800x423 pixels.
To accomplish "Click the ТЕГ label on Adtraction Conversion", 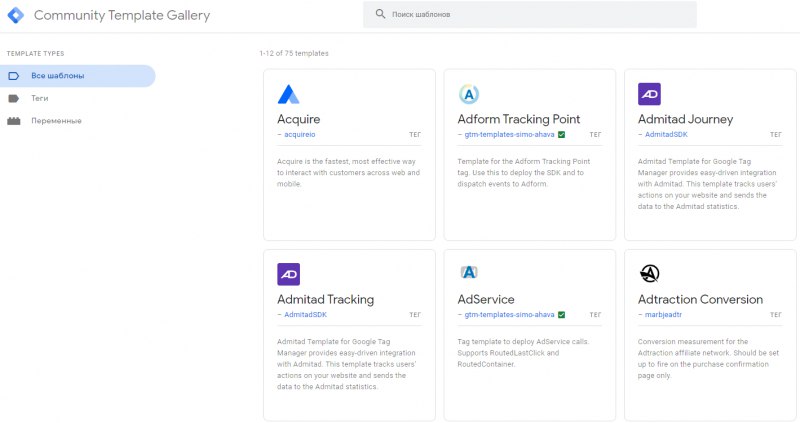I will [776, 315].
